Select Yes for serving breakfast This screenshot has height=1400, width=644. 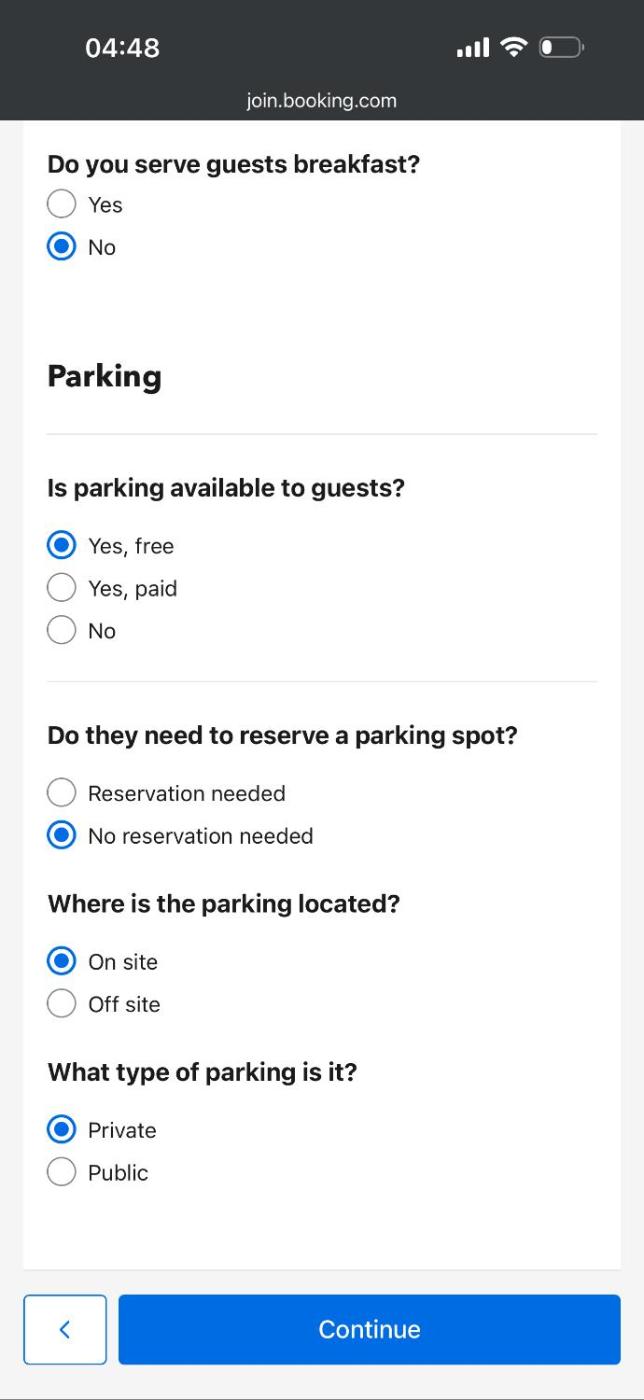pos(62,204)
